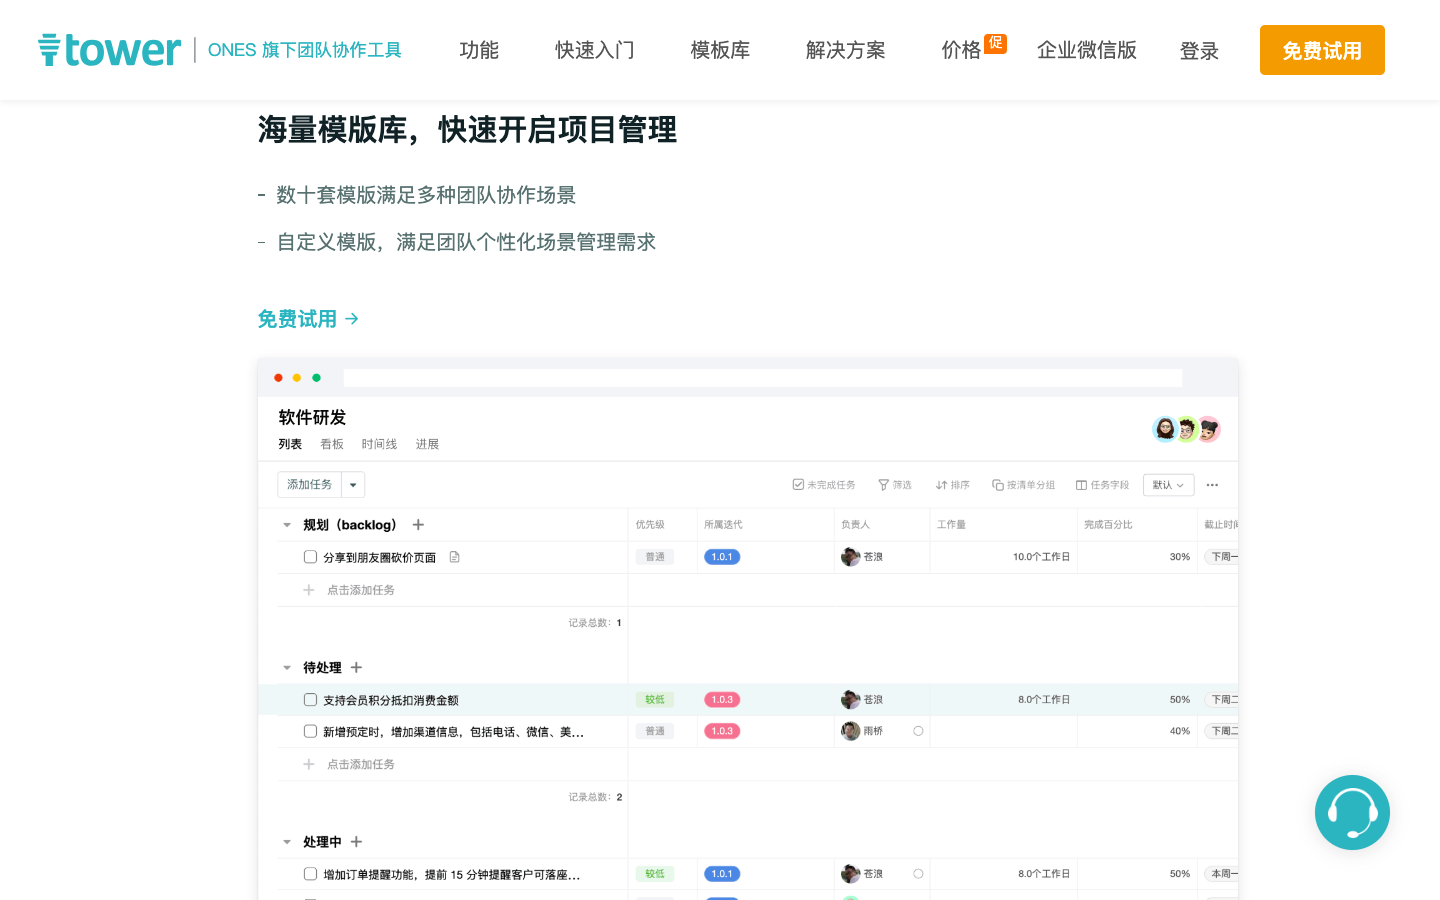Open the 默认 view dropdown
Viewport: 1440px width, 900px height.
click(x=1168, y=485)
